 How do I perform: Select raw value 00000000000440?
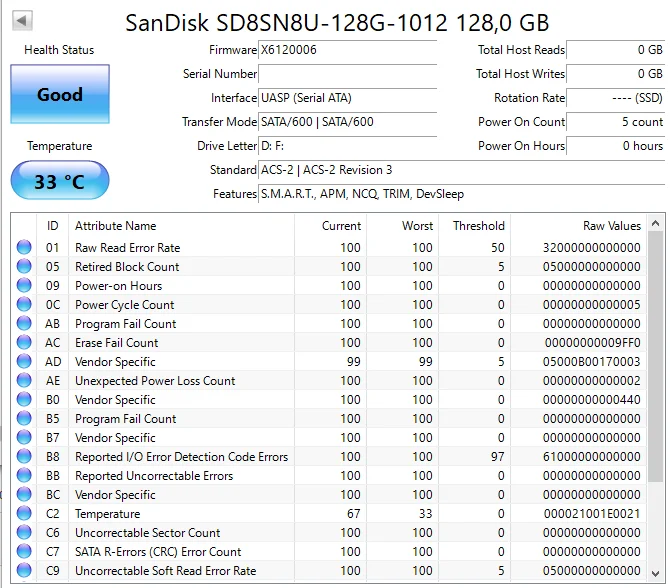(591, 400)
